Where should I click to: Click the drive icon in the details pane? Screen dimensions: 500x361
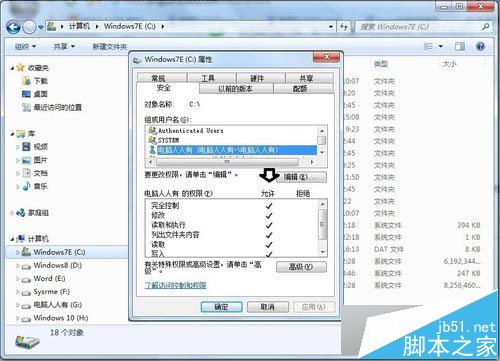(27, 342)
